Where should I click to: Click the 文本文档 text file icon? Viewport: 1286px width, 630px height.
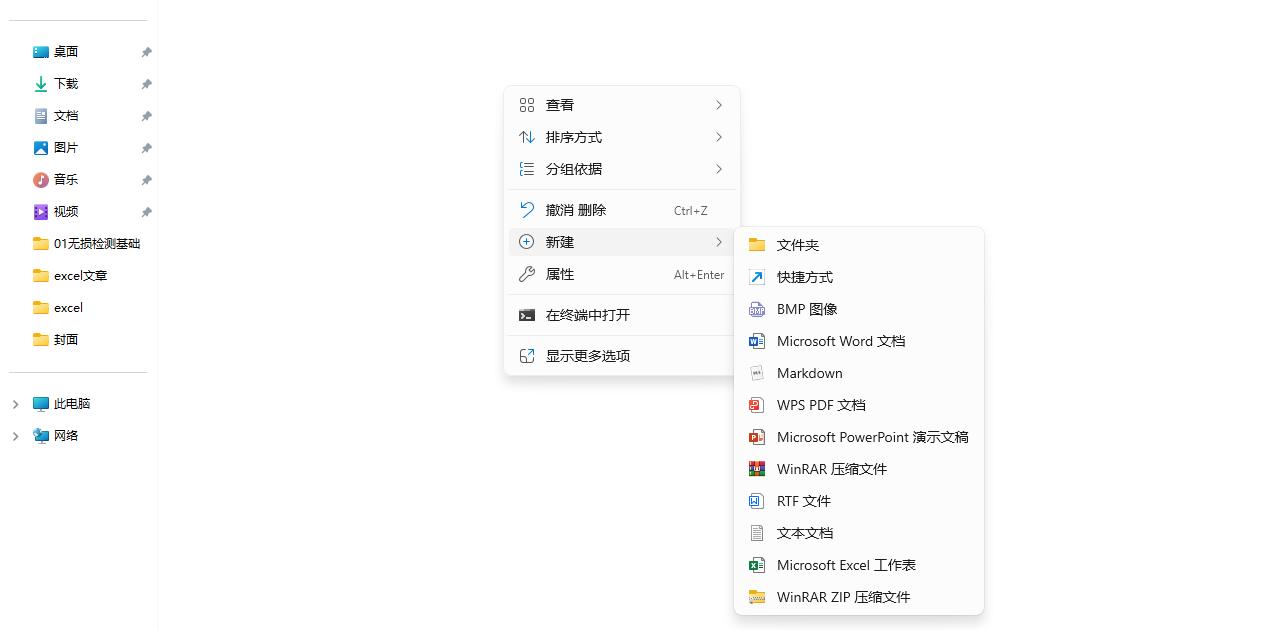pos(757,534)
